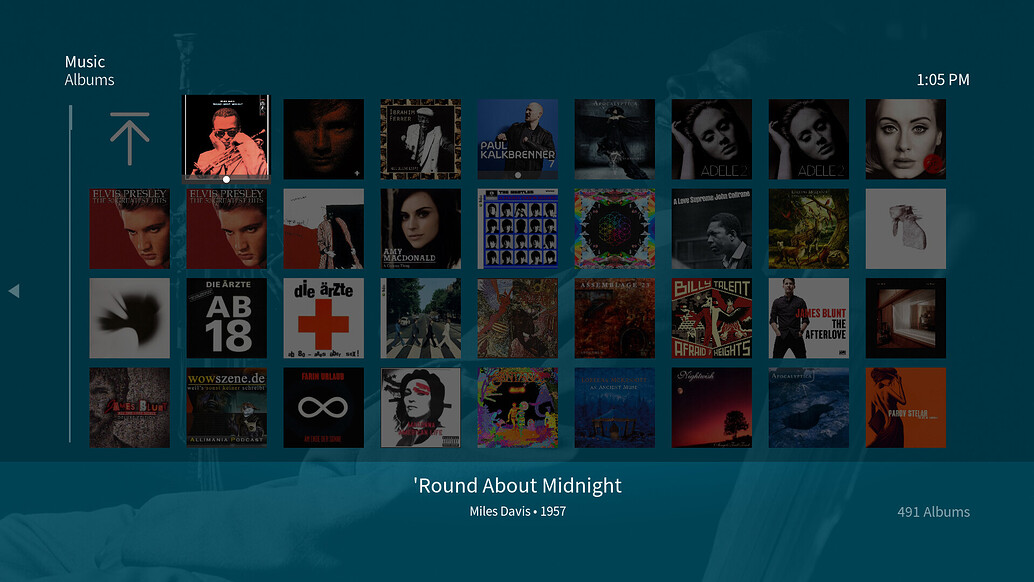Open the wowszene.de Allimania Podcast cover
The image size is (1034, 582).
tap(226, 407)
